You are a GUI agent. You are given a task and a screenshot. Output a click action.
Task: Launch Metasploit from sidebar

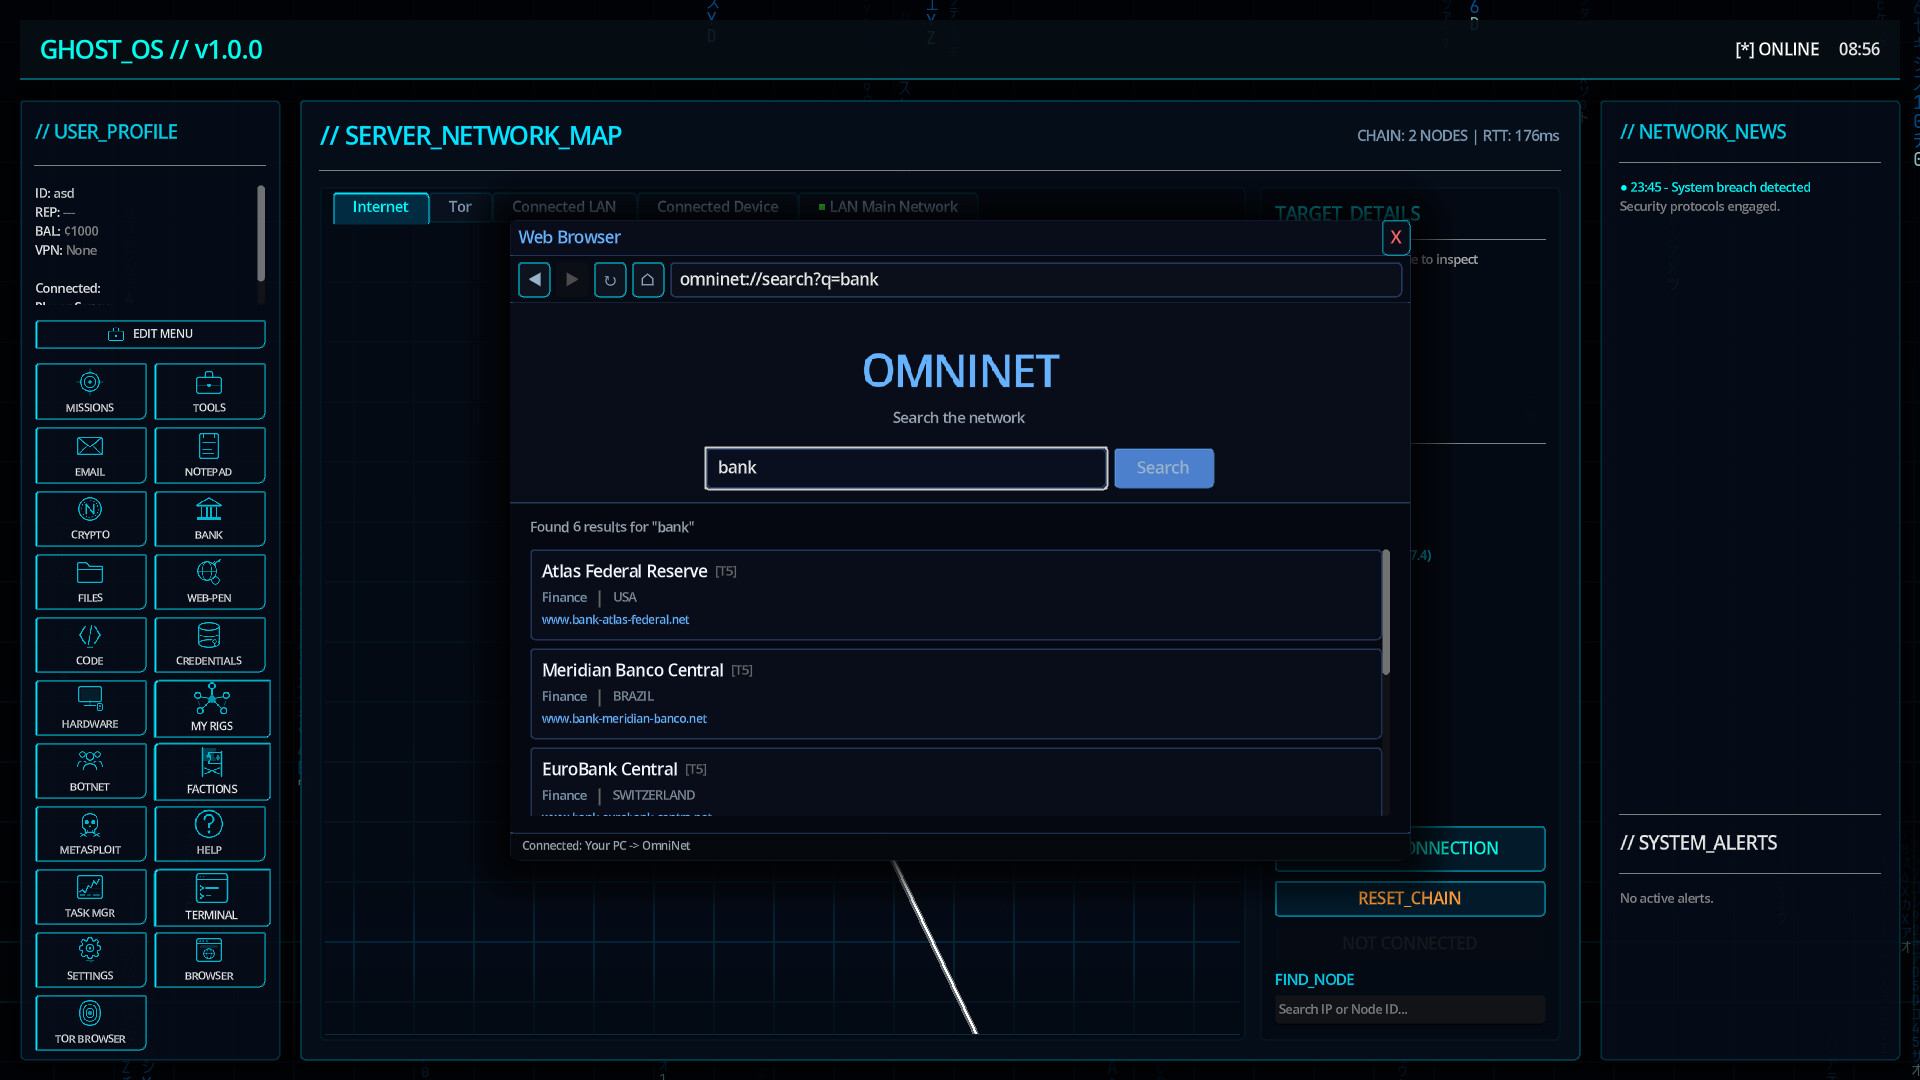coord(90,833)
